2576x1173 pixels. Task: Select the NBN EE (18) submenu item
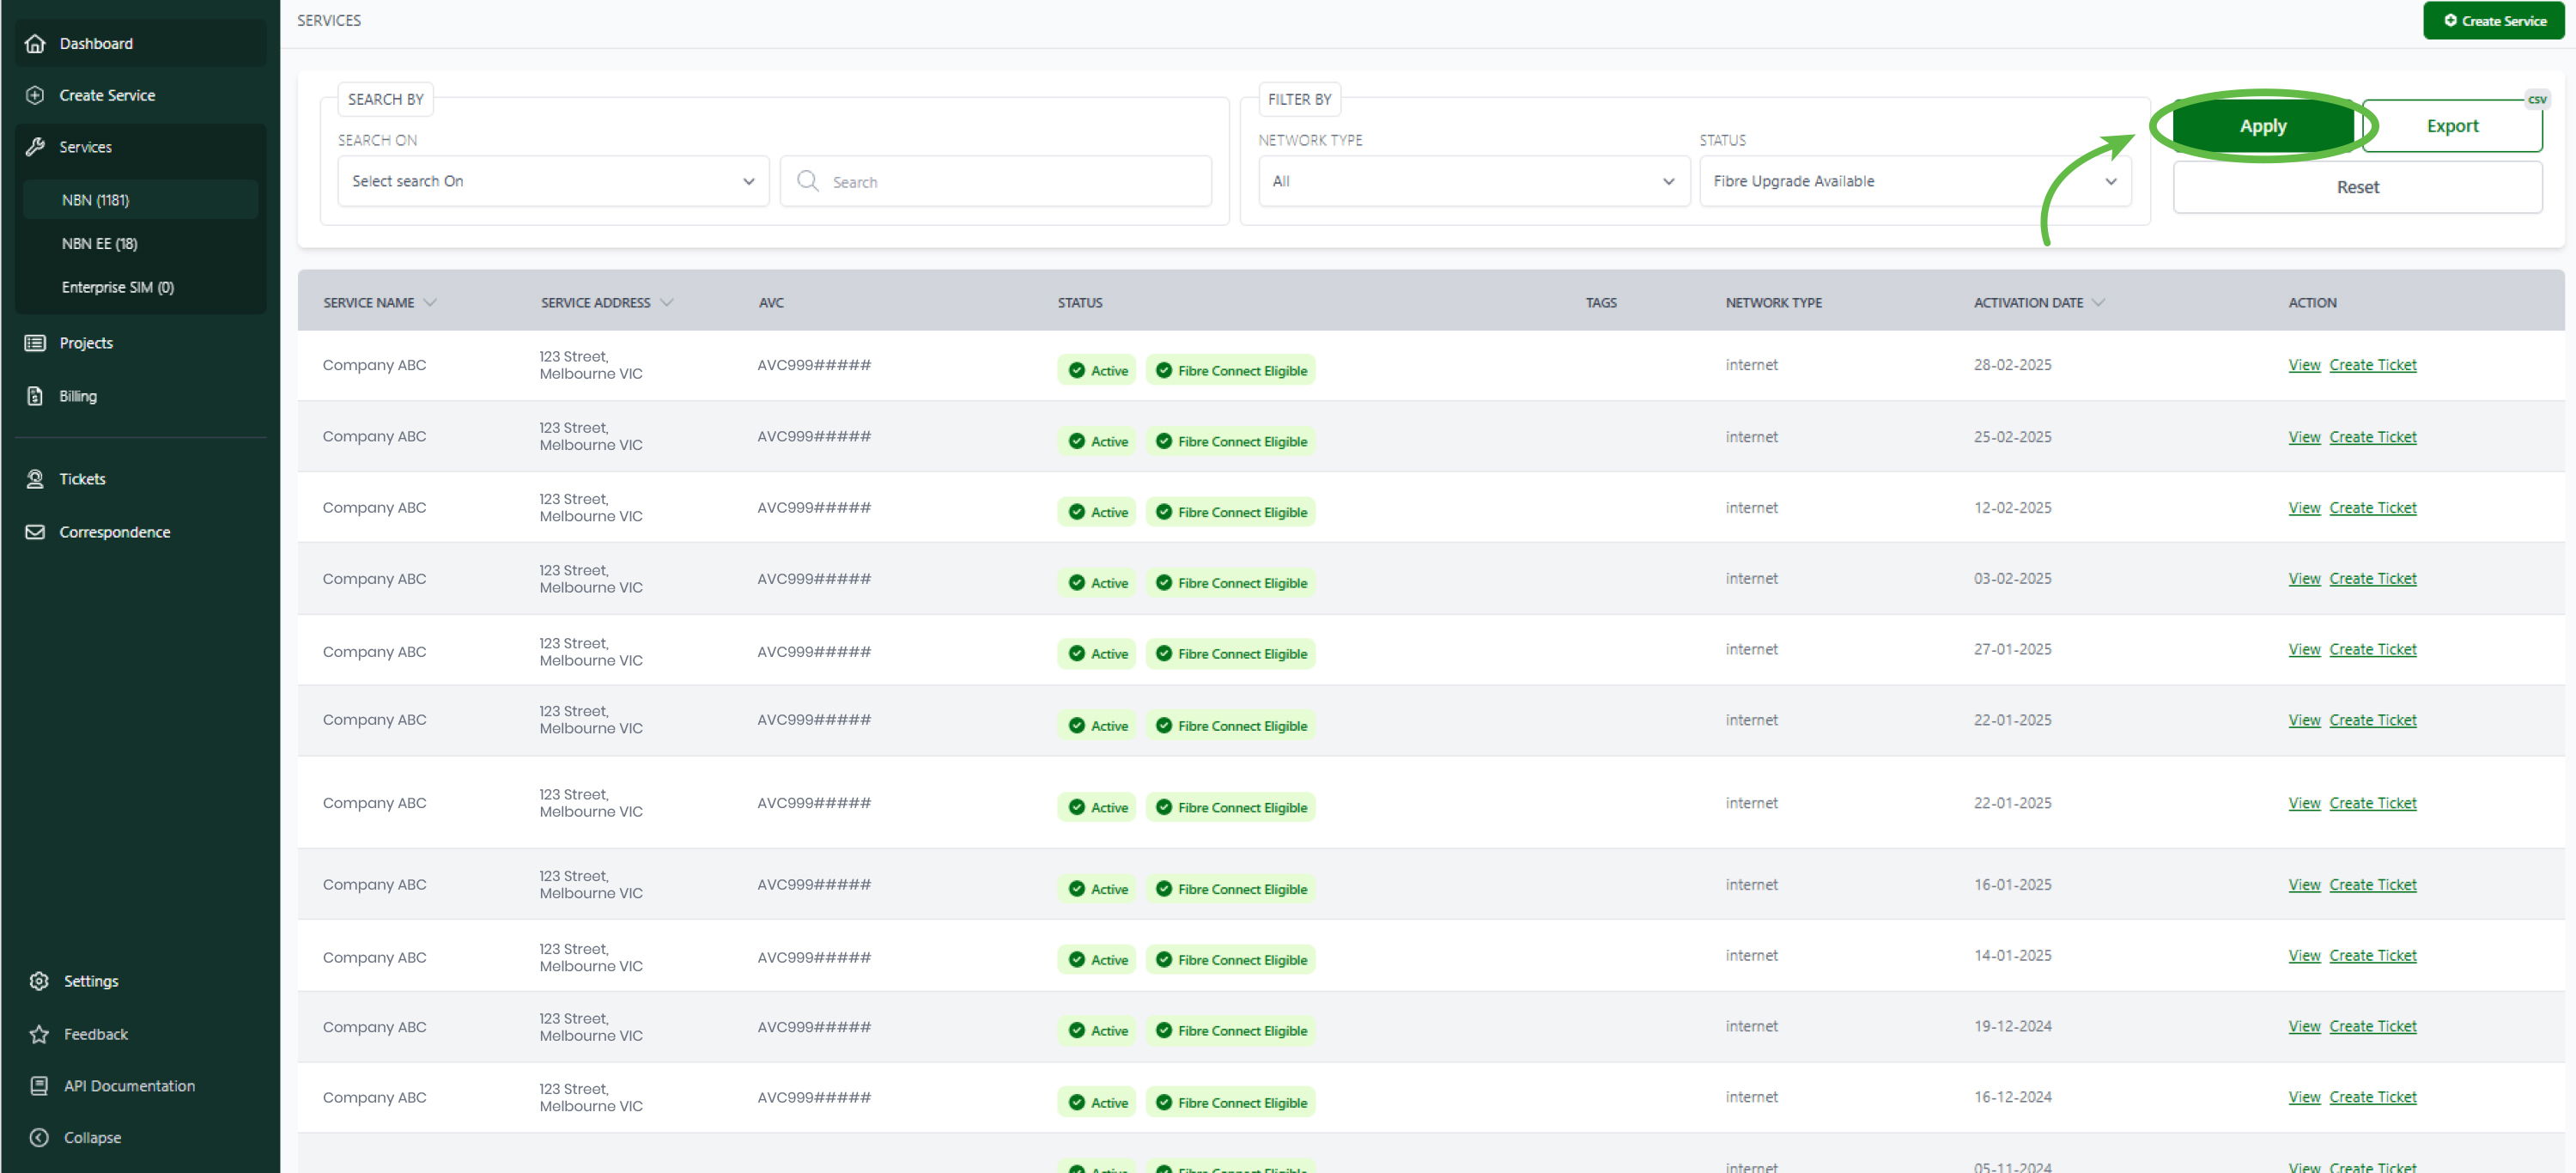tap(100, 243)
